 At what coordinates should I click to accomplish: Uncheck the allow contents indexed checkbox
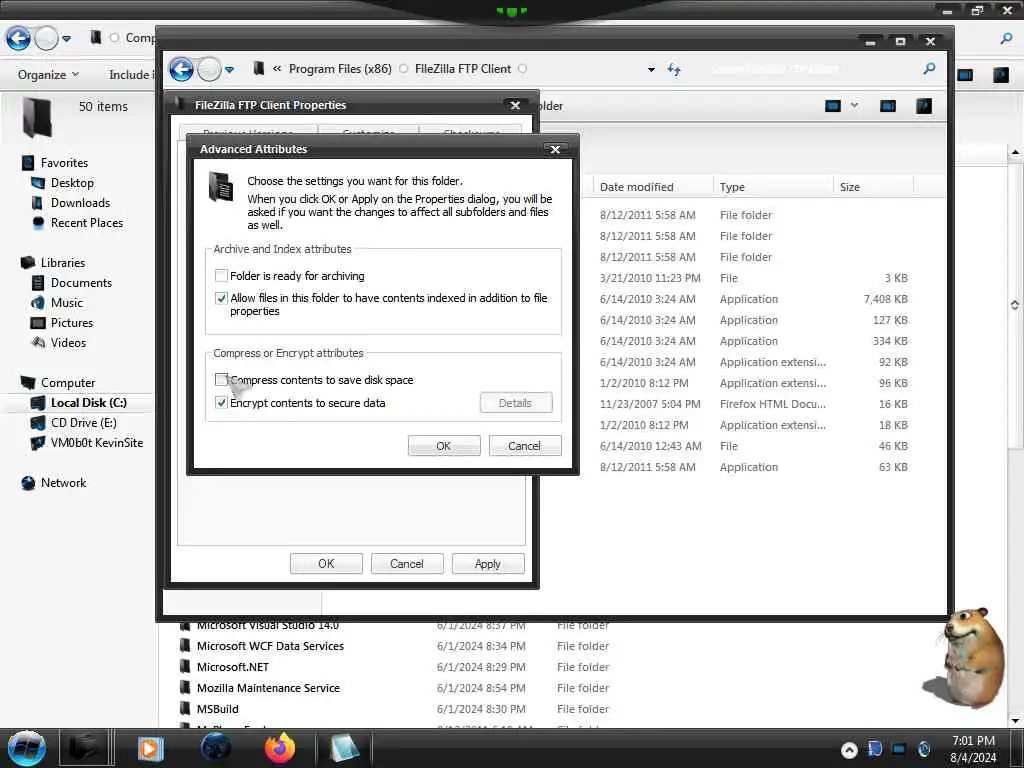pyautogui.click(x=221, y=298)
